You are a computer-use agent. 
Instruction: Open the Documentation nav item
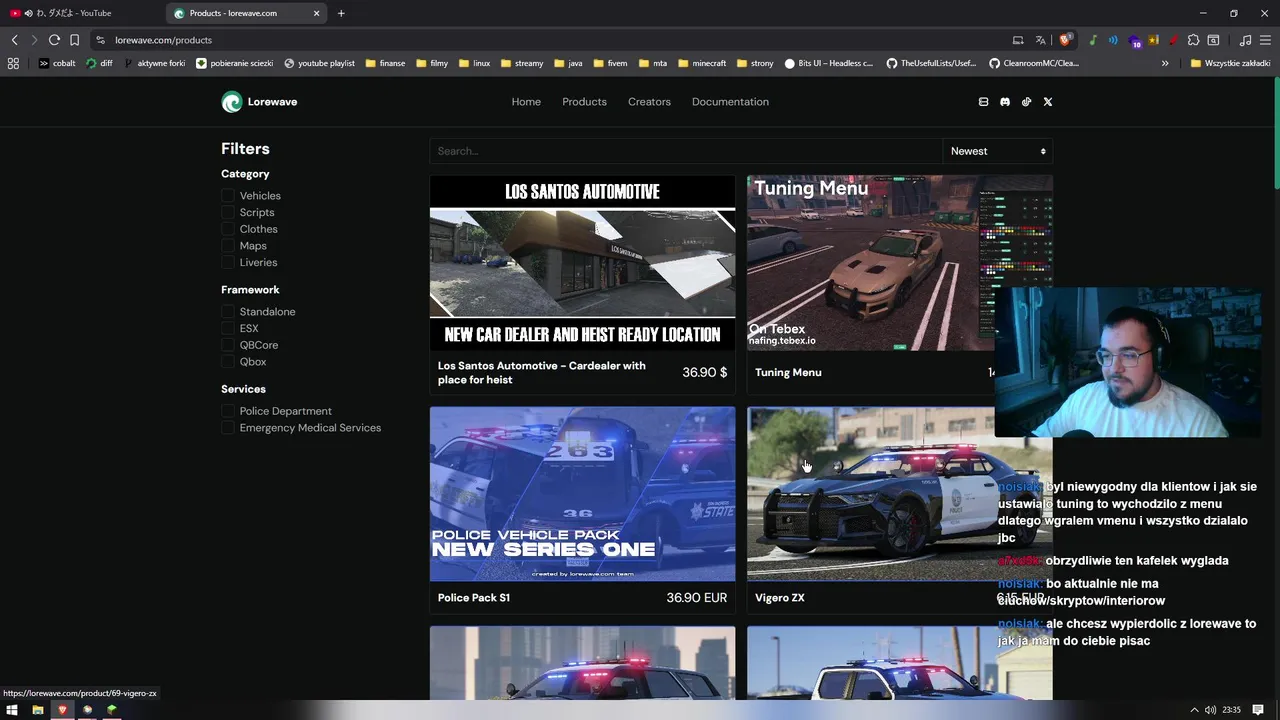tap(730, 102)
